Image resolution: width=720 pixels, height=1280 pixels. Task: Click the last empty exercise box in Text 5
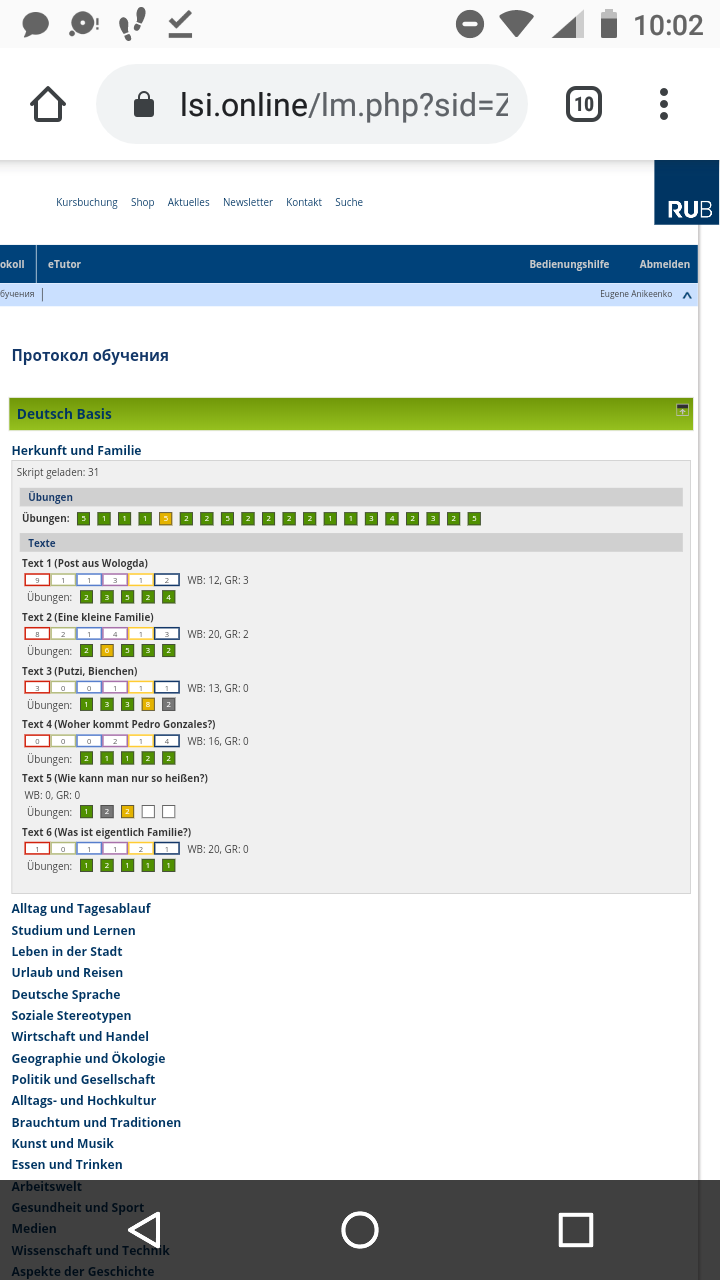coord(169,812)
